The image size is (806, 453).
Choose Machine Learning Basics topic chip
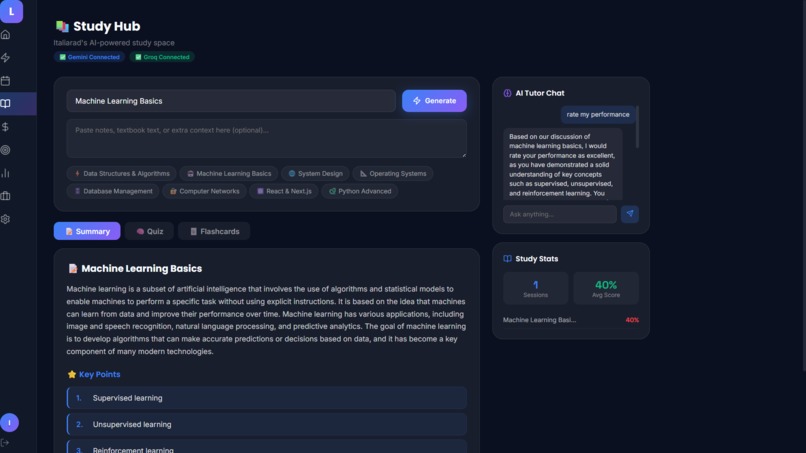[x=229, y=174]
